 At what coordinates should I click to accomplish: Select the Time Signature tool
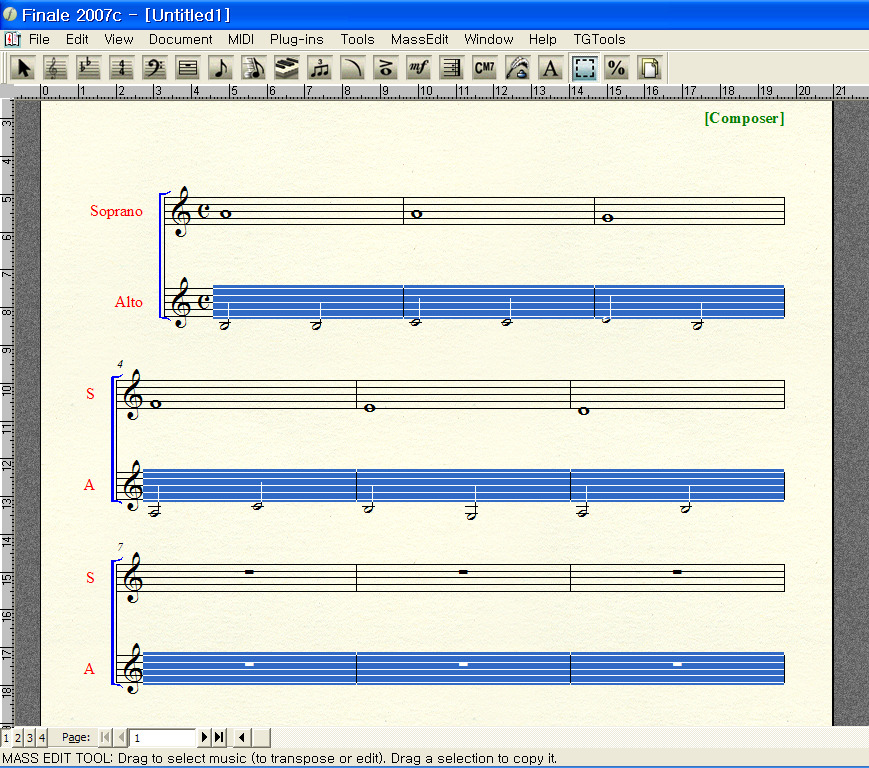pos(122,68)
